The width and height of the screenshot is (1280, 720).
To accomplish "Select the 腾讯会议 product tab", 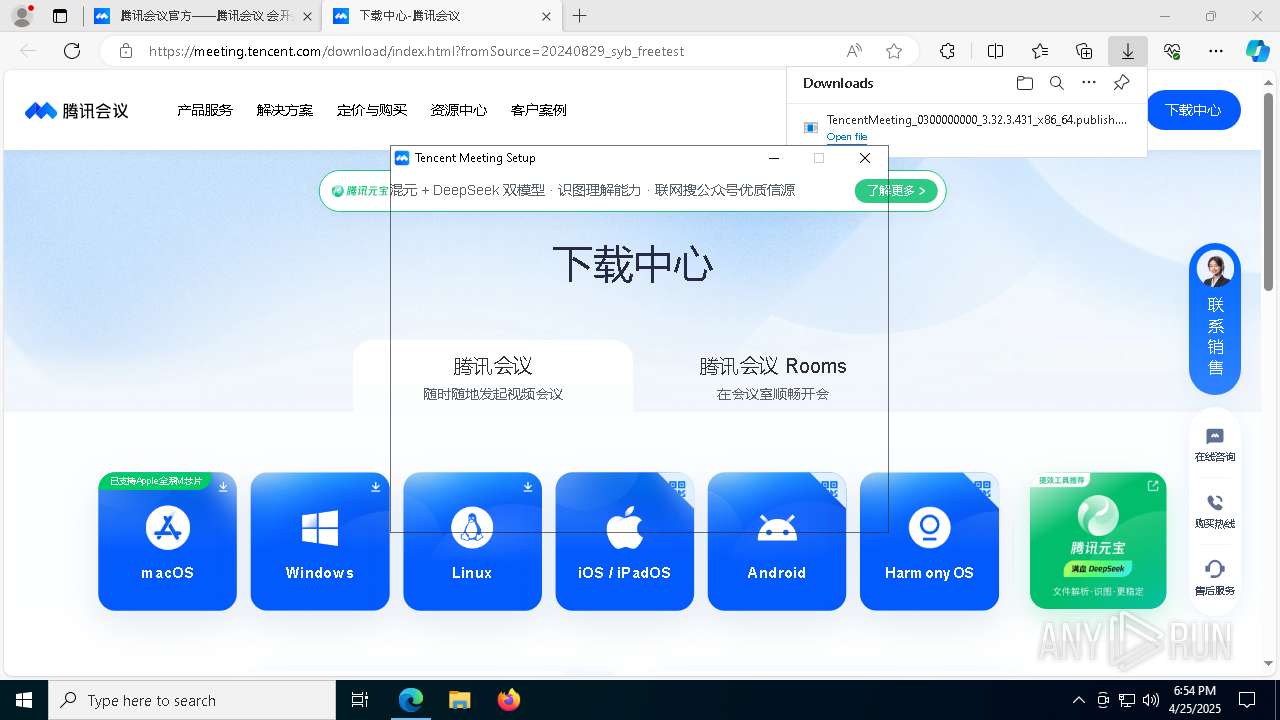I will [x=493, y=377].
